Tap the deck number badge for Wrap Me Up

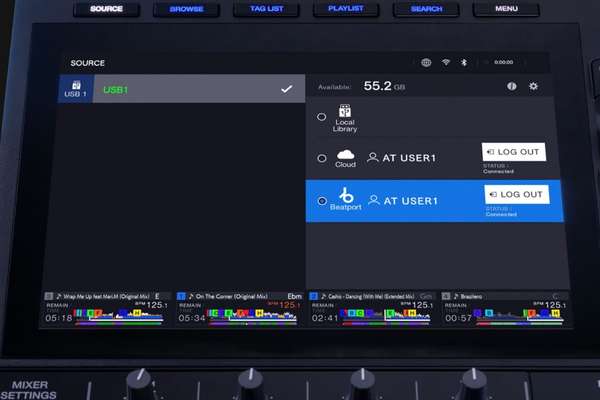tap(49, 296)
